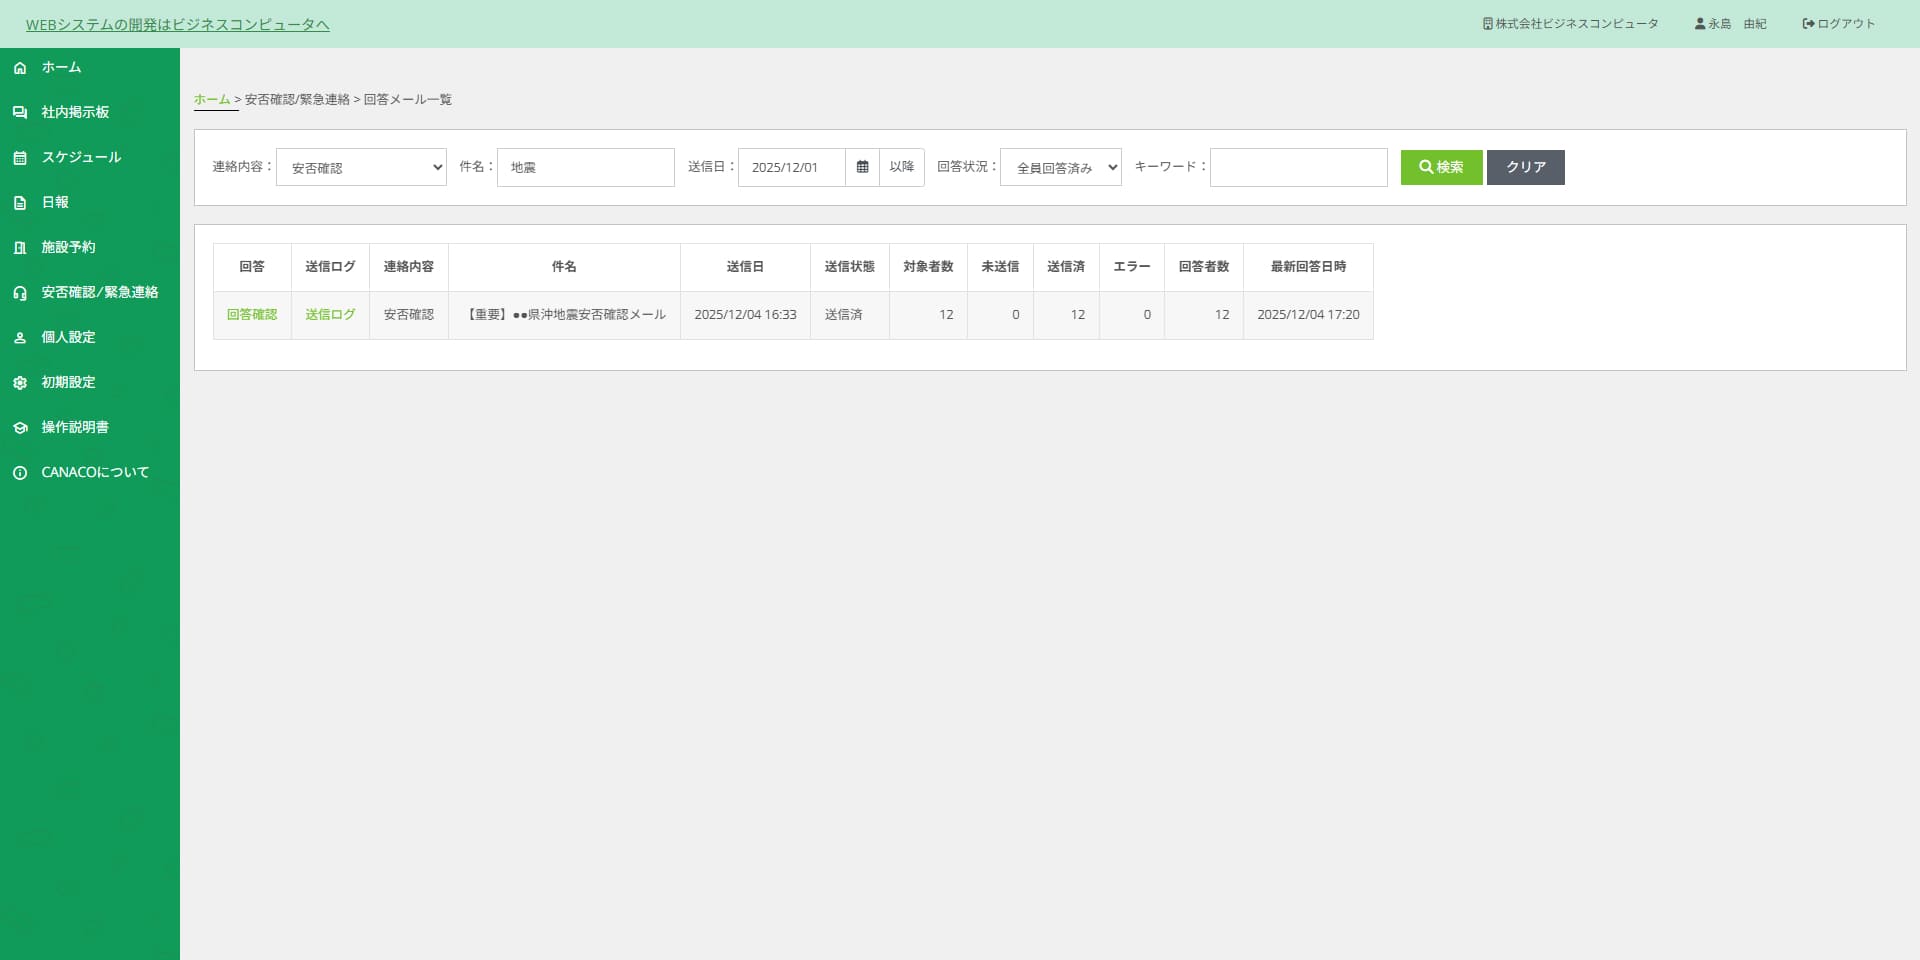Open the date picker calendar icon
The image size is (1920, 960).
[x=862, y=167]
